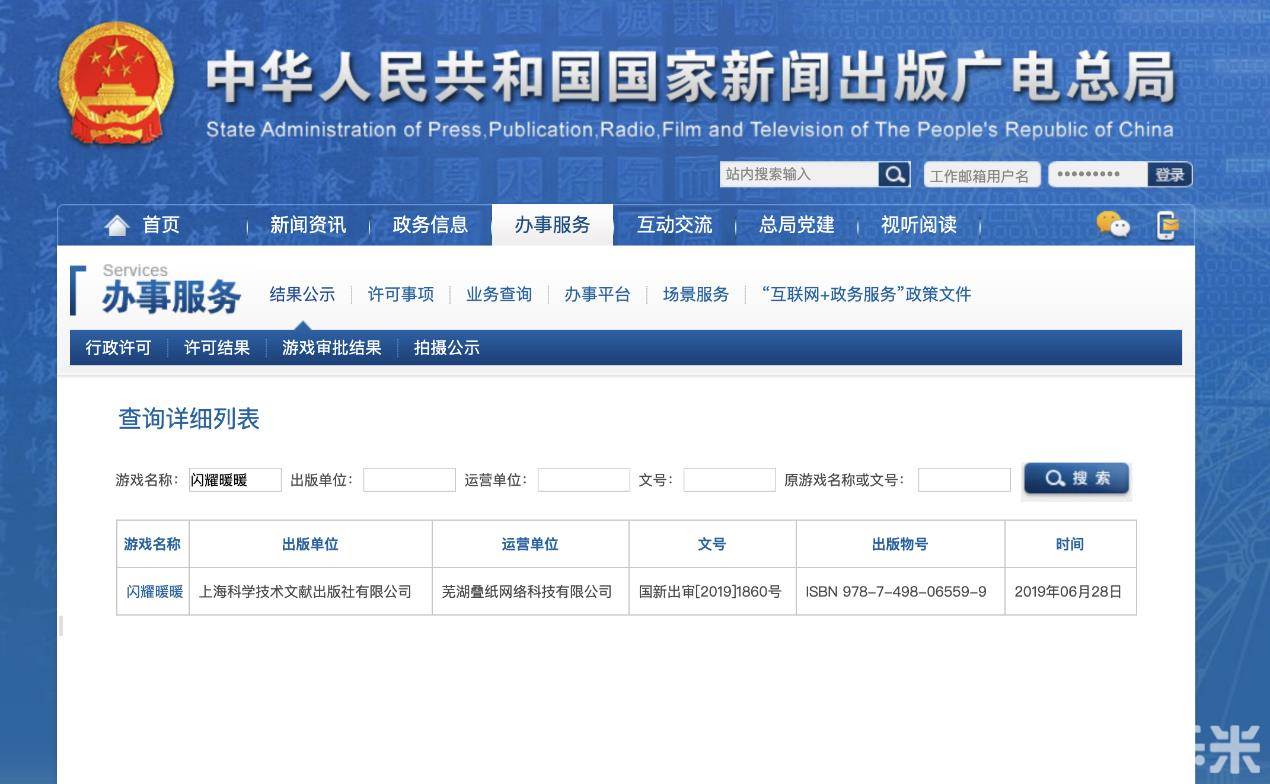Viewport: 1270px width, 784px height.
Task: Click the 工作邮箱用户名 username field
Action: click(x=982, y=175)
